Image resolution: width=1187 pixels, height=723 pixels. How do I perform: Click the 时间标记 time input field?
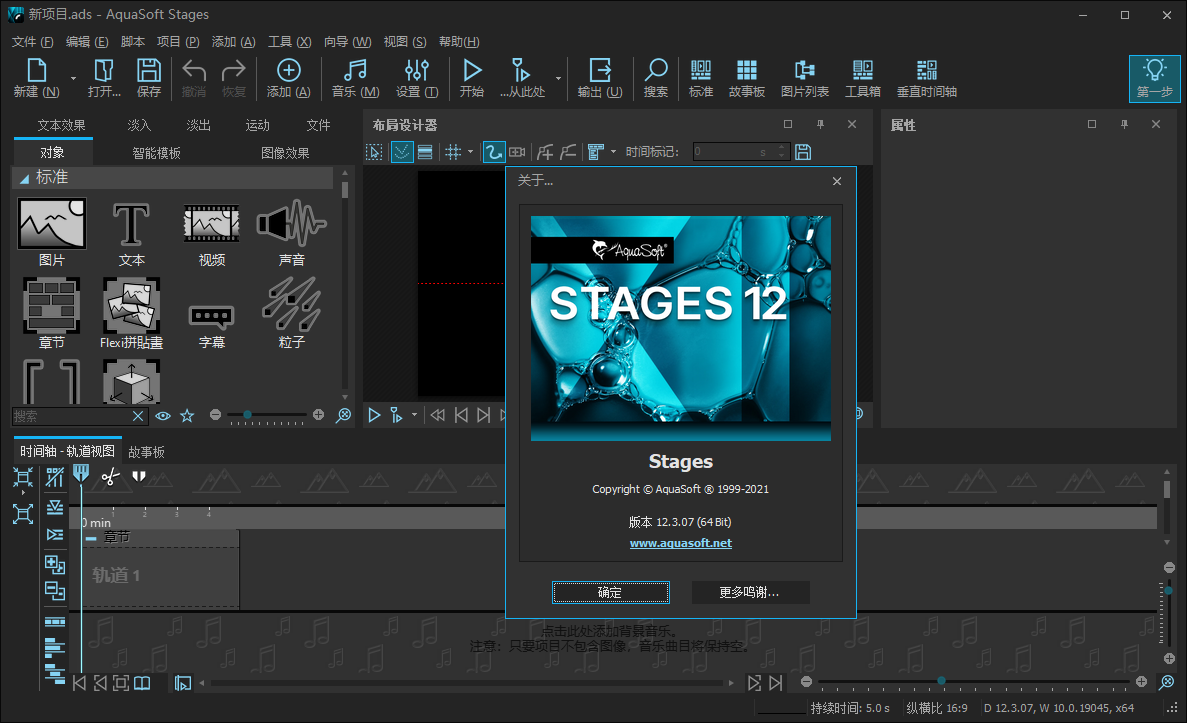point(734,152)
